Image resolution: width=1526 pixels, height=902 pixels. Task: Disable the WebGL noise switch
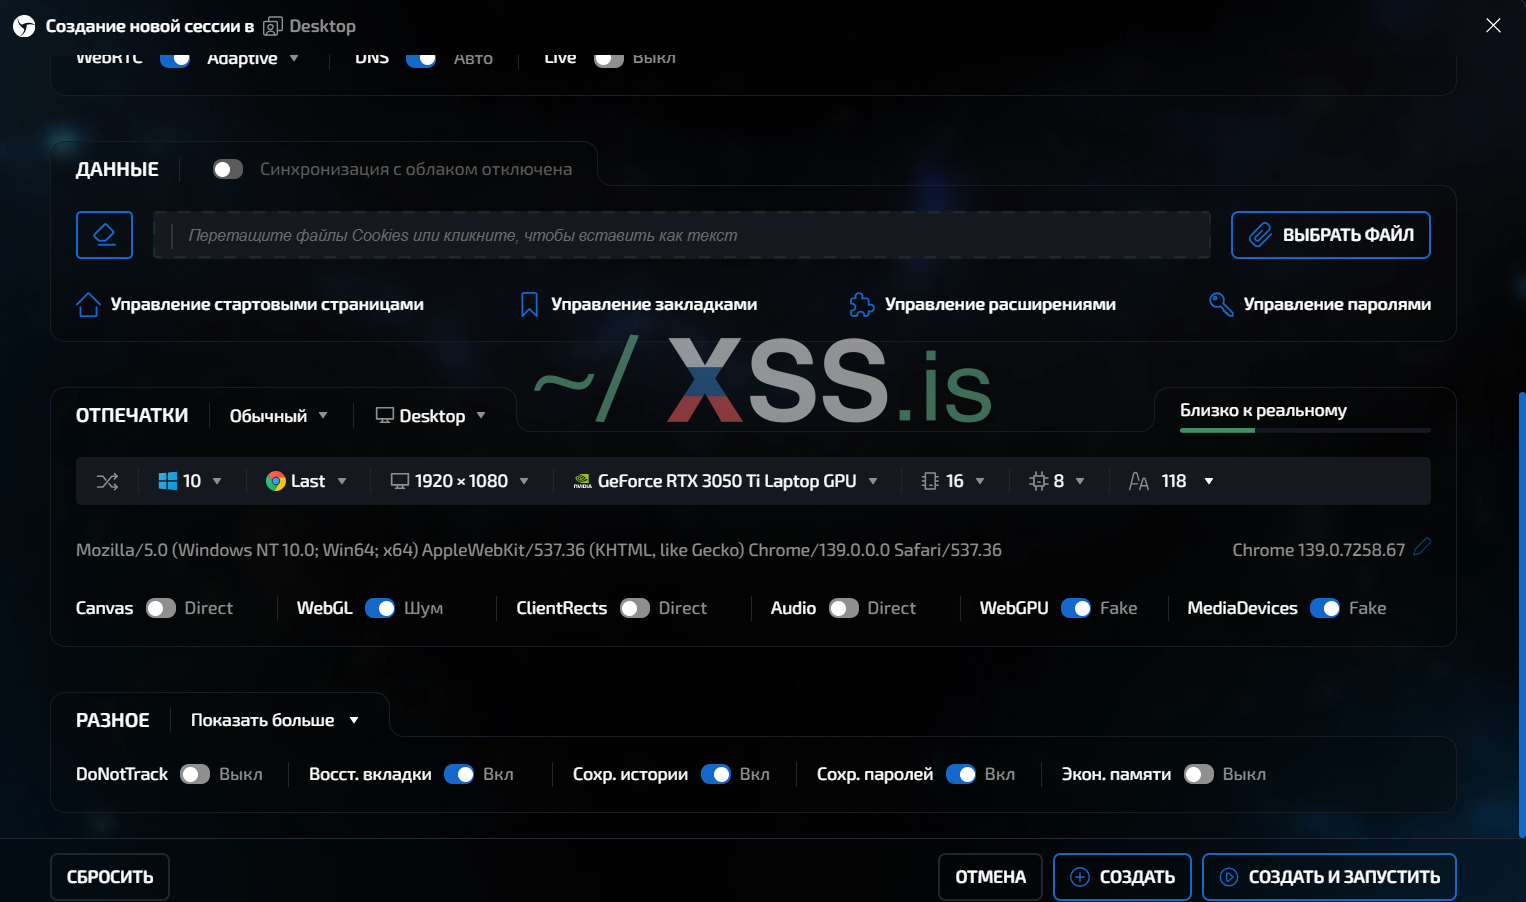(380, 608)
